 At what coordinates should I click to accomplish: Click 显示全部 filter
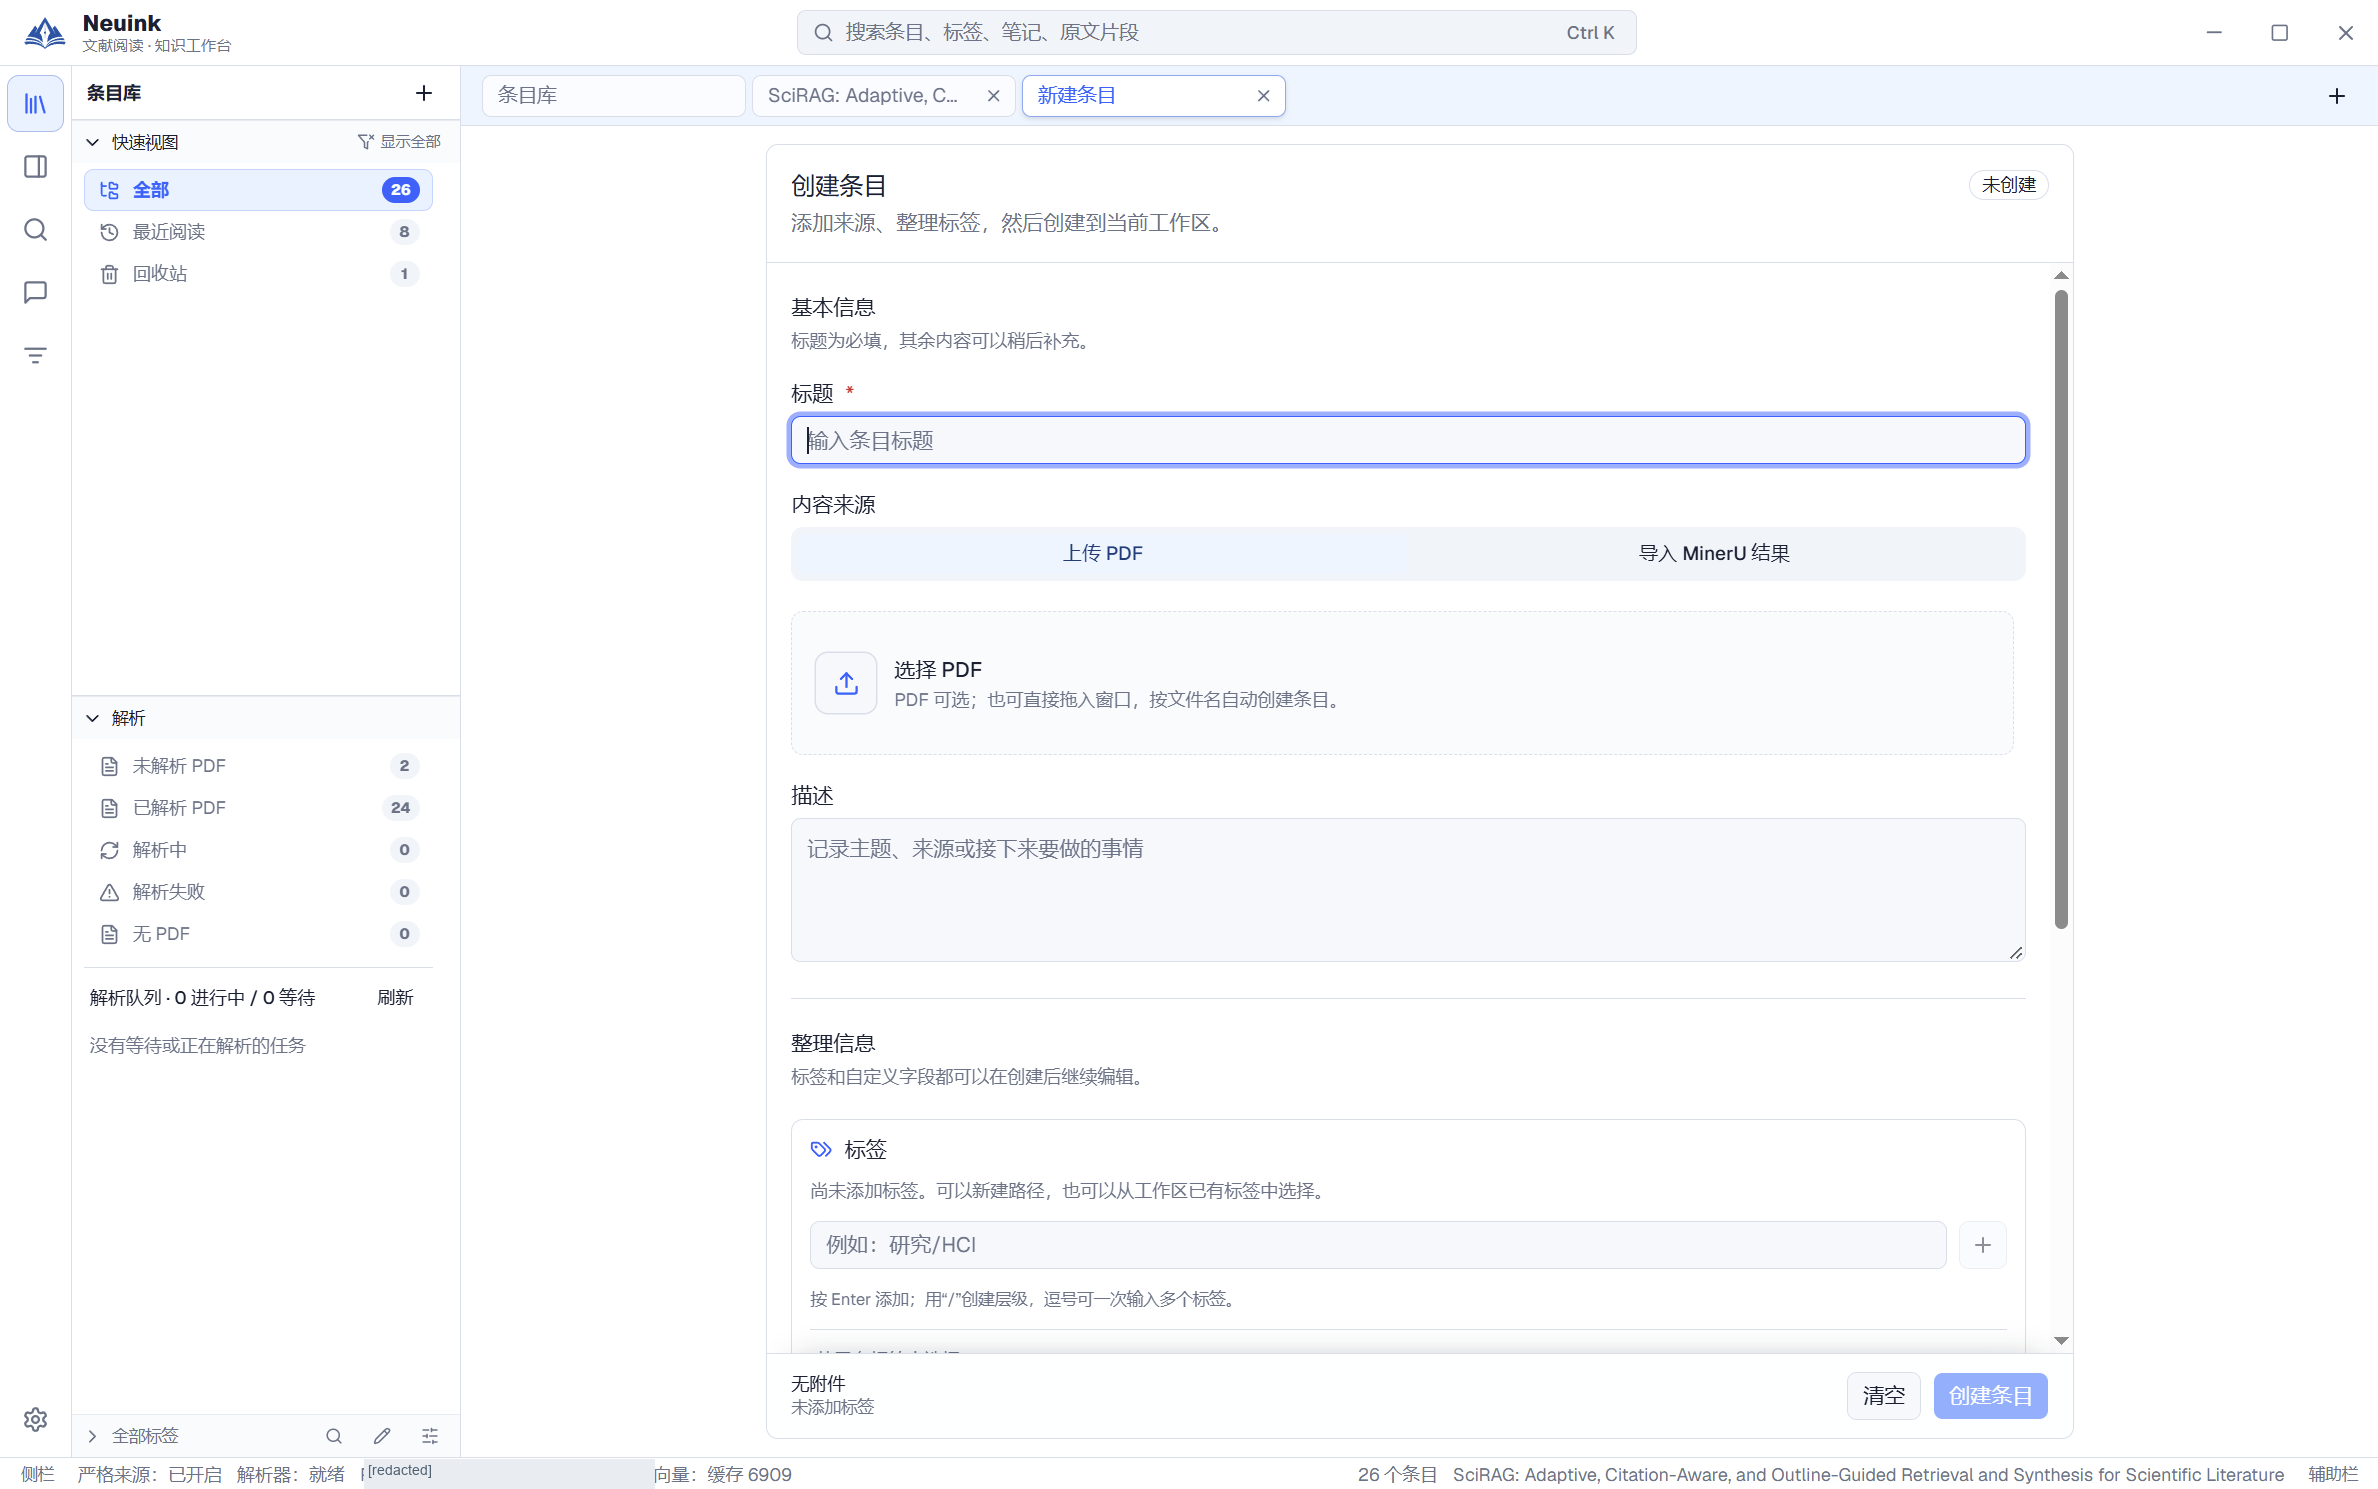click(400, 142)
